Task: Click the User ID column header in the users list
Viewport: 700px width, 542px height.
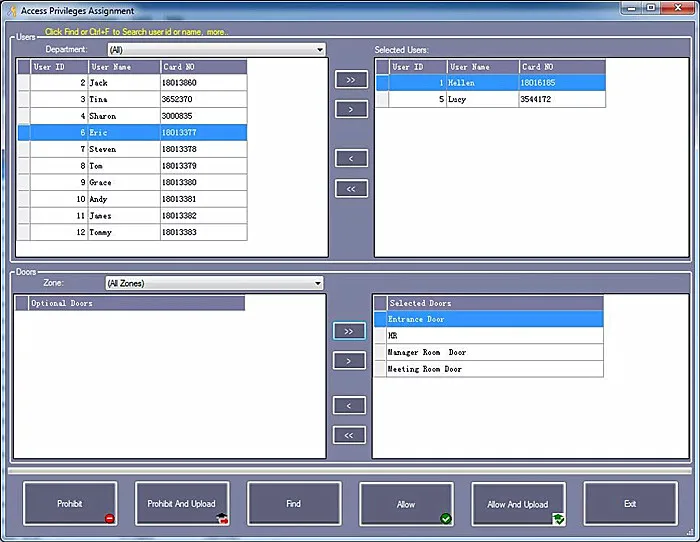Action: (59, 67)
